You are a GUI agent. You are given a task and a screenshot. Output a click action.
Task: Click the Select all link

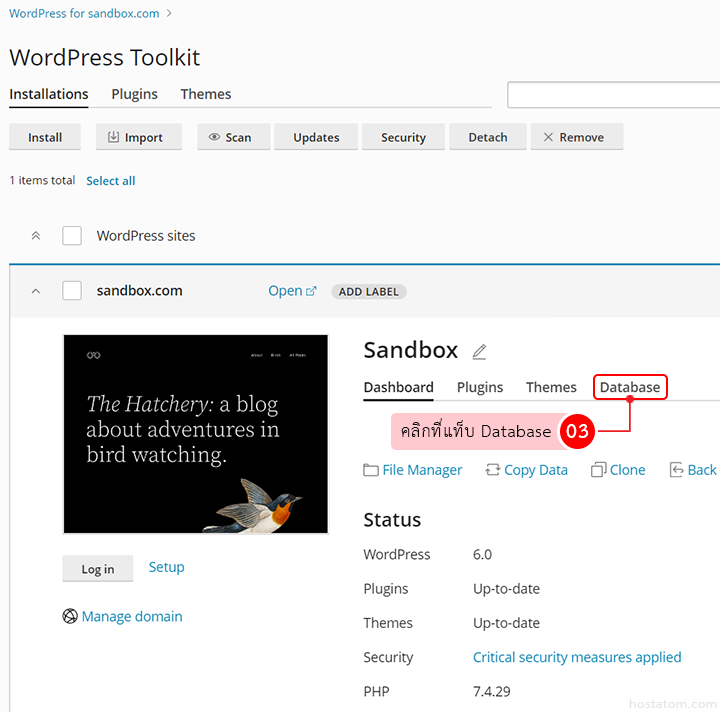110,181
